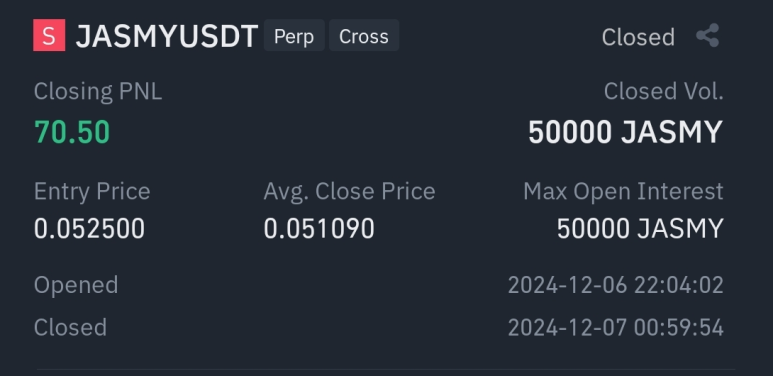Tap the share icon next to Closed
The width and height of the screenshot is (773, 376).
707,36
